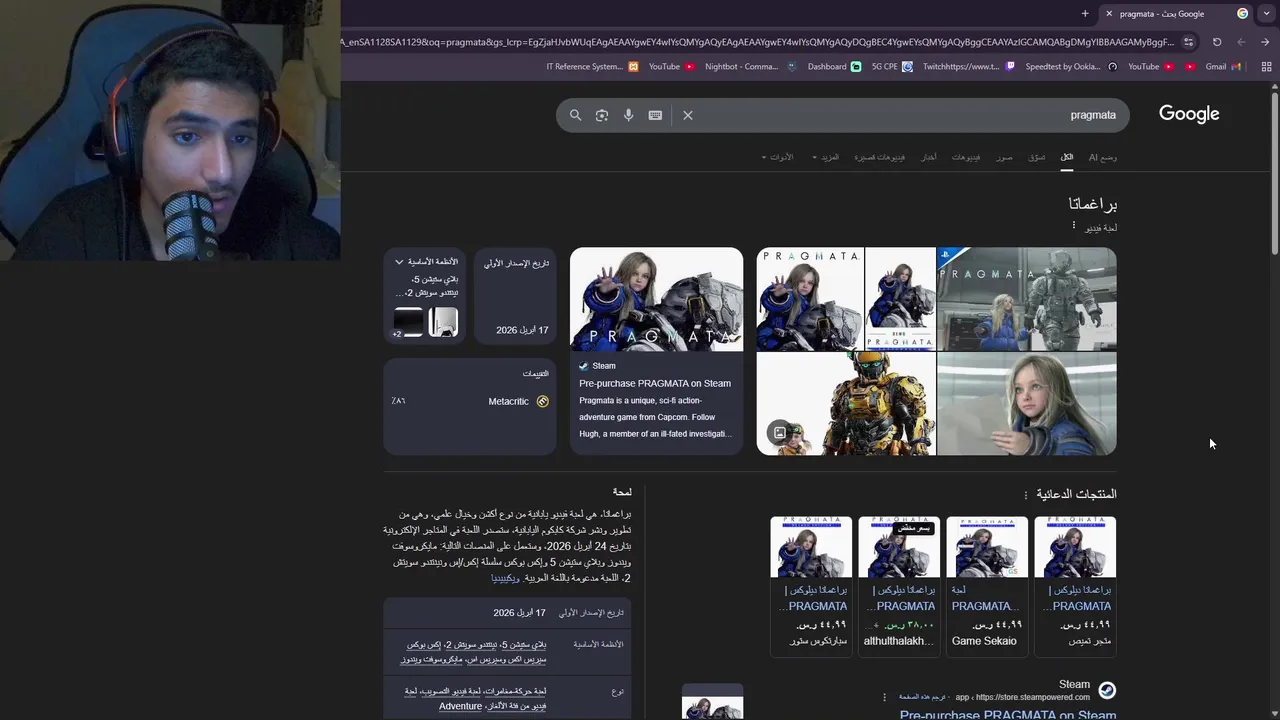Viewport: 1280px width, 720px height.
Task: Open the yellow armored robot image
Action: 846,403
